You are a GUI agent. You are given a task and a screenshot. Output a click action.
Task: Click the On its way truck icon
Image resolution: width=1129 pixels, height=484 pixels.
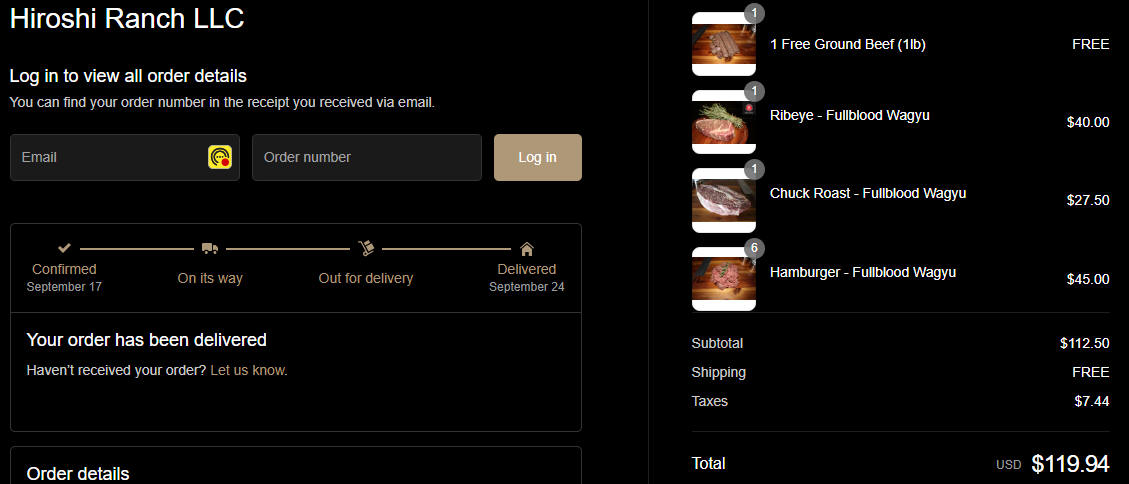point(210,248)
